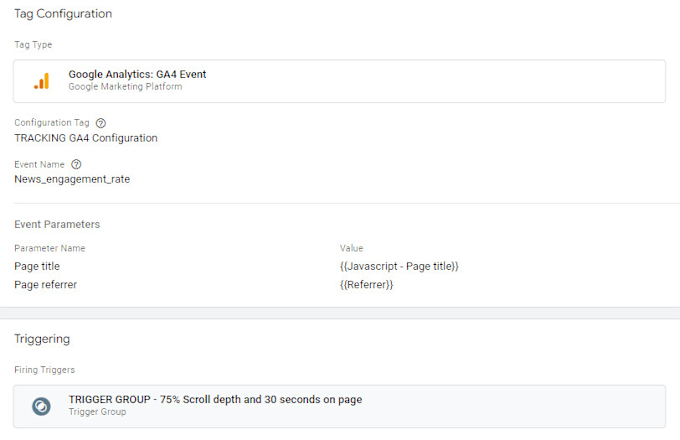This screenshot has height=440, width=680.
Task: Open help for Configuration Tag
Action: pyautogui.click(x=101, y=123)
